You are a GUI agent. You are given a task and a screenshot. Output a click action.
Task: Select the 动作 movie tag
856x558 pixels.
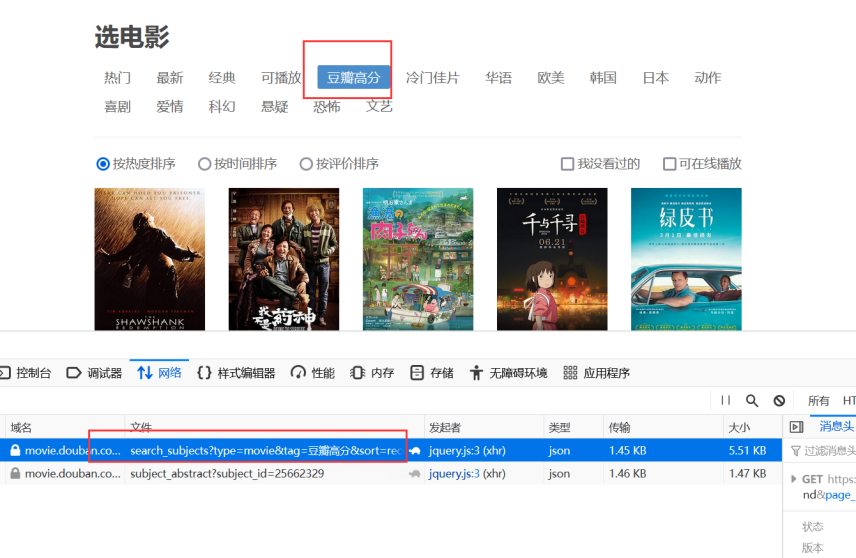[708, 78]
